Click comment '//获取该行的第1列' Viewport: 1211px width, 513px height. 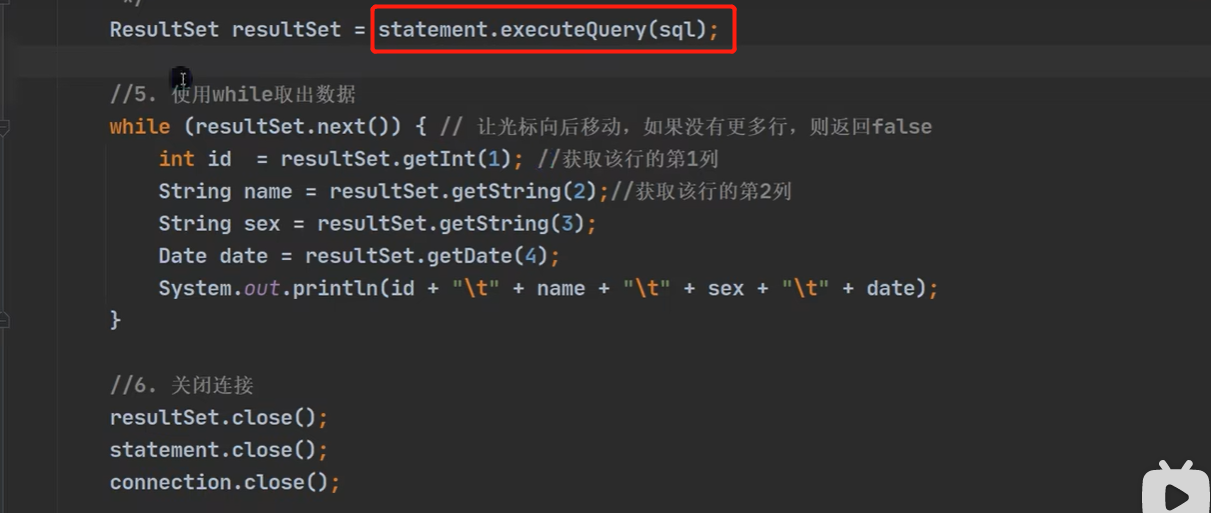(628, 159)
